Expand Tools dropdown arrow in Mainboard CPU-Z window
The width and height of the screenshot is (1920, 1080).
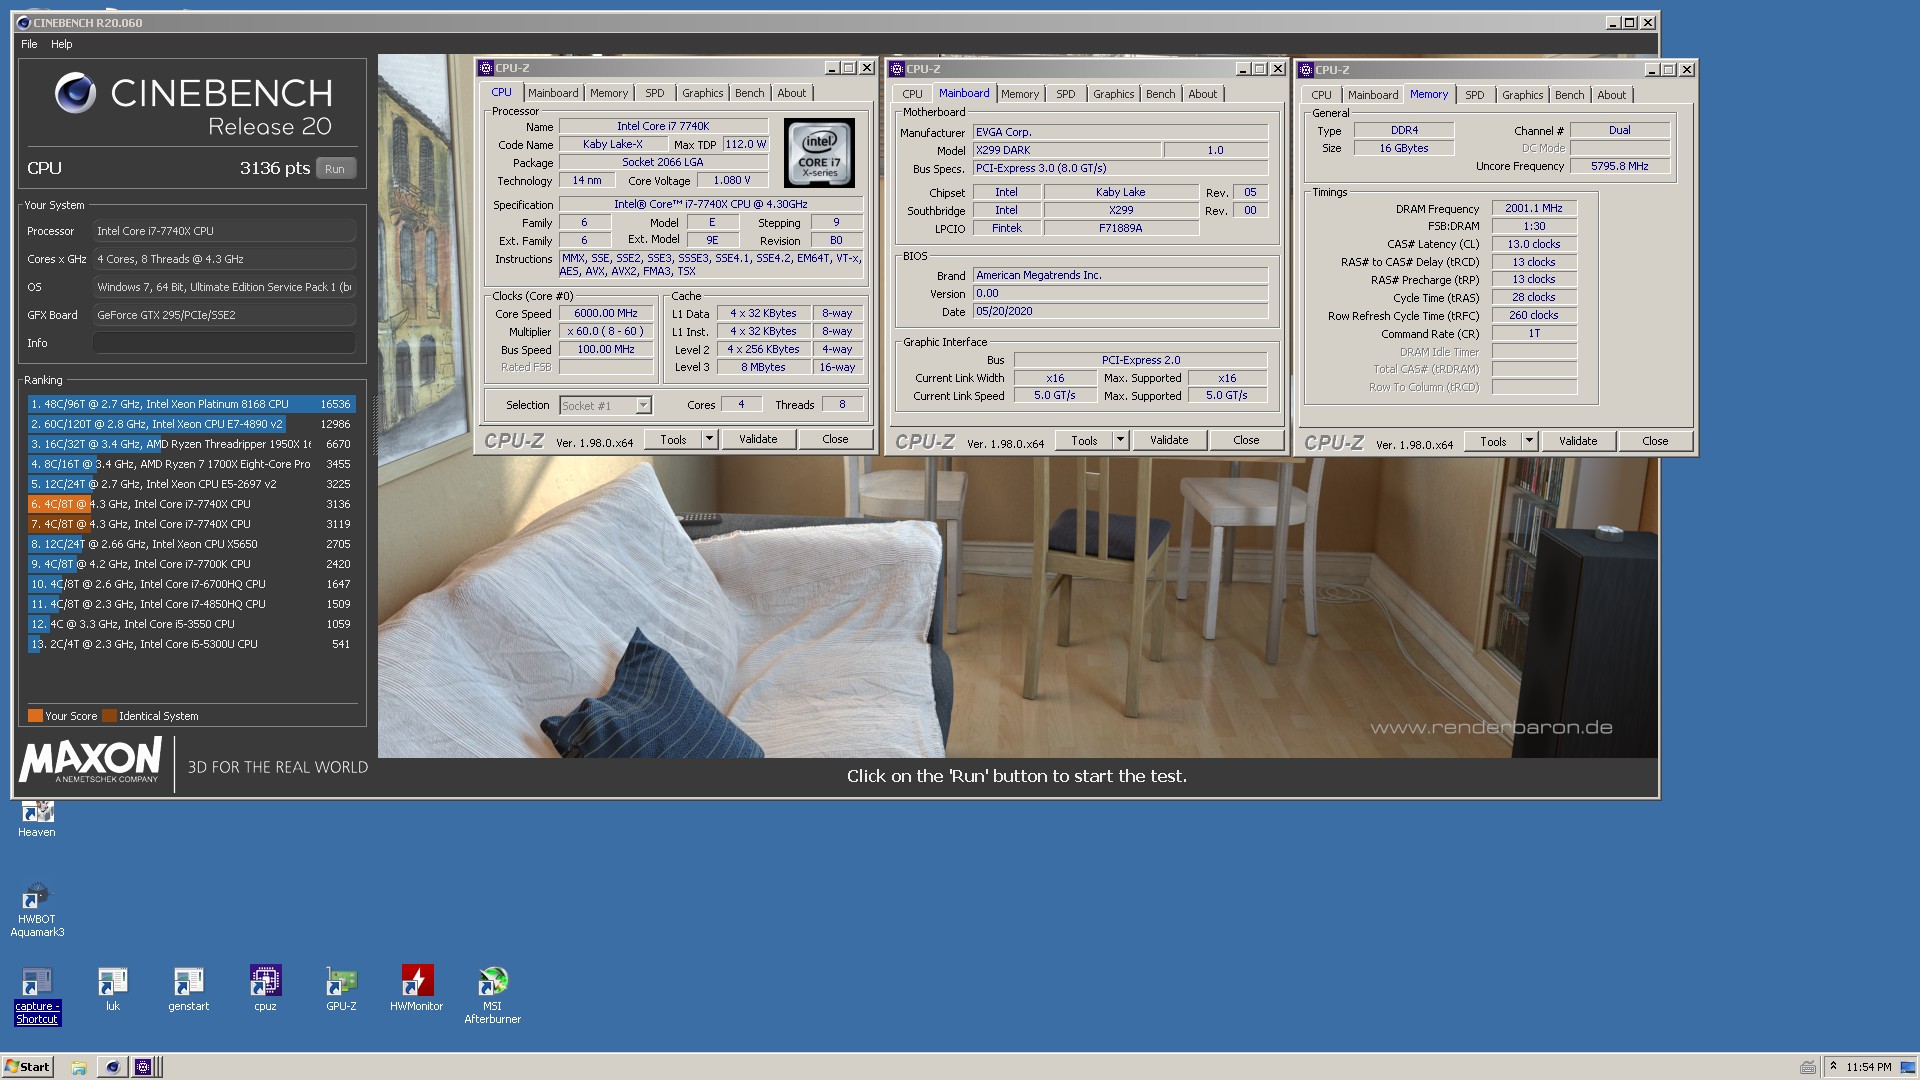[1120, 440]
